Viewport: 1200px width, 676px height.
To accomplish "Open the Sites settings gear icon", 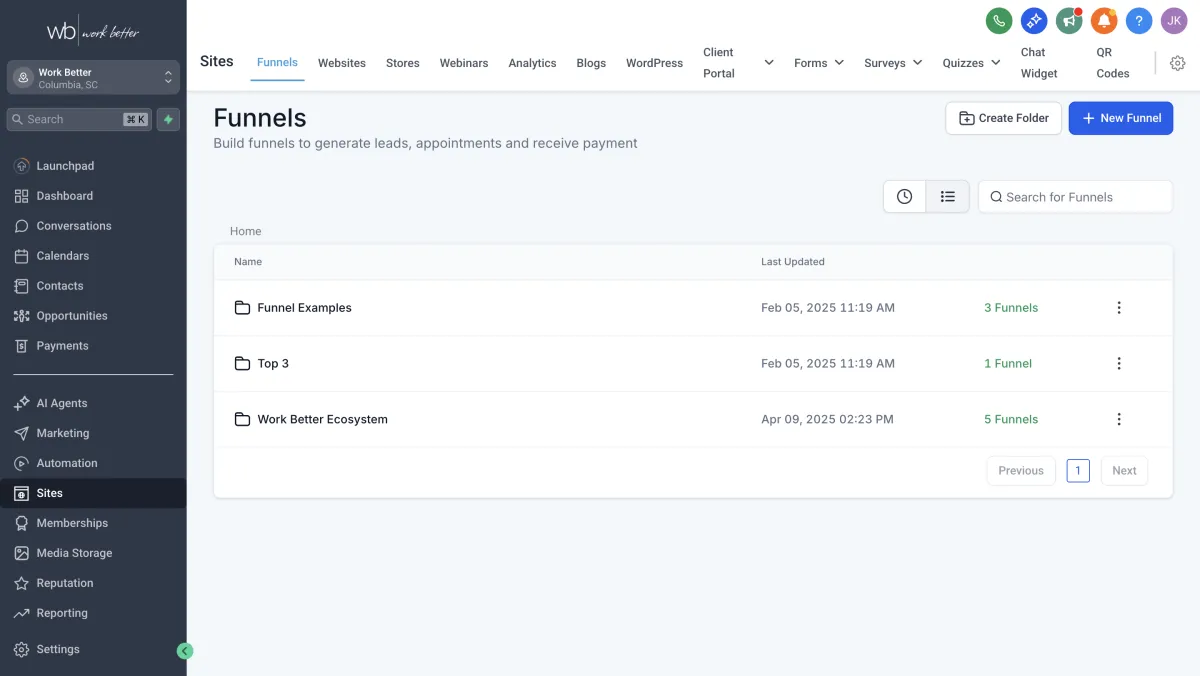I will coord(1177,63).
